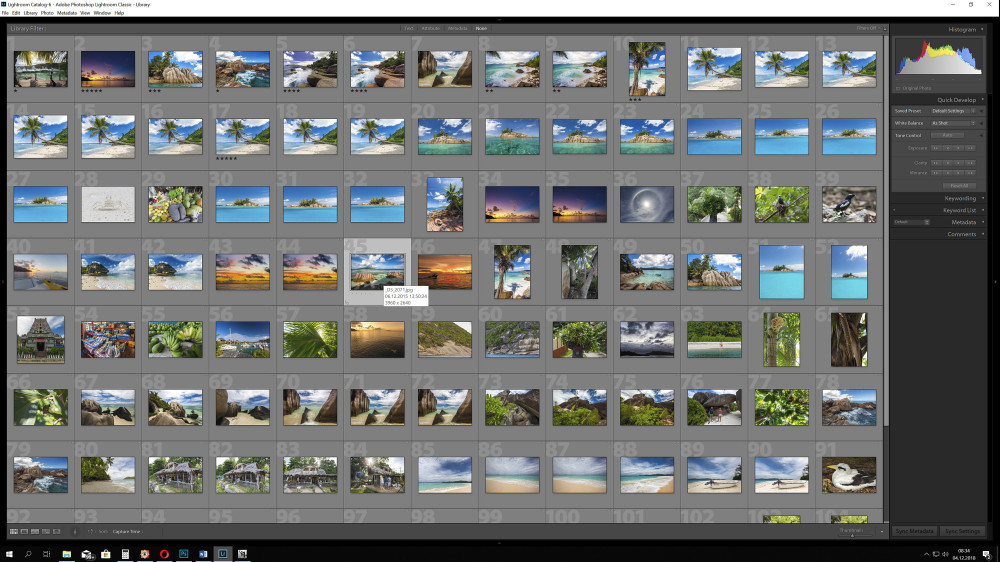Click Sync Settings button
1000x562 pixels.
(962, 531)
